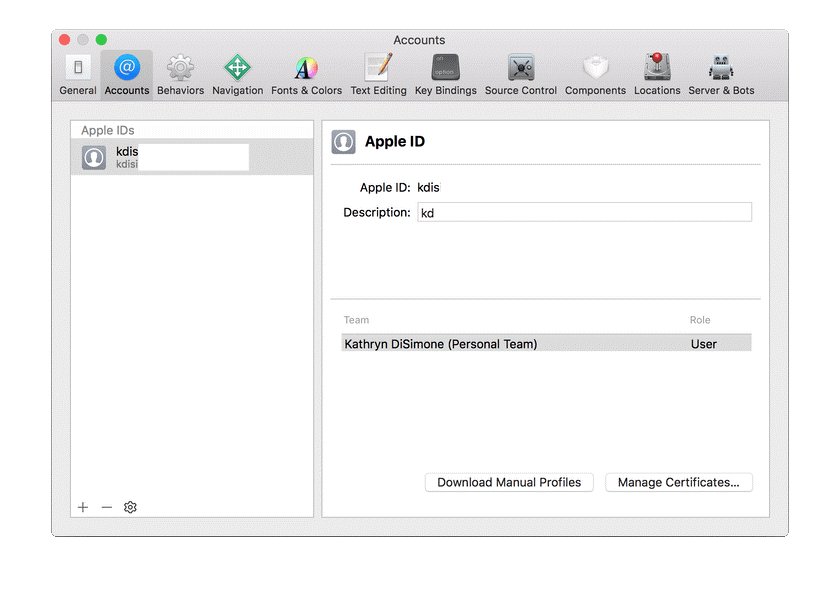Open the Components preferences pane
Screen dimensions: 840x609
pyautogui.click(x=595, y=76)
